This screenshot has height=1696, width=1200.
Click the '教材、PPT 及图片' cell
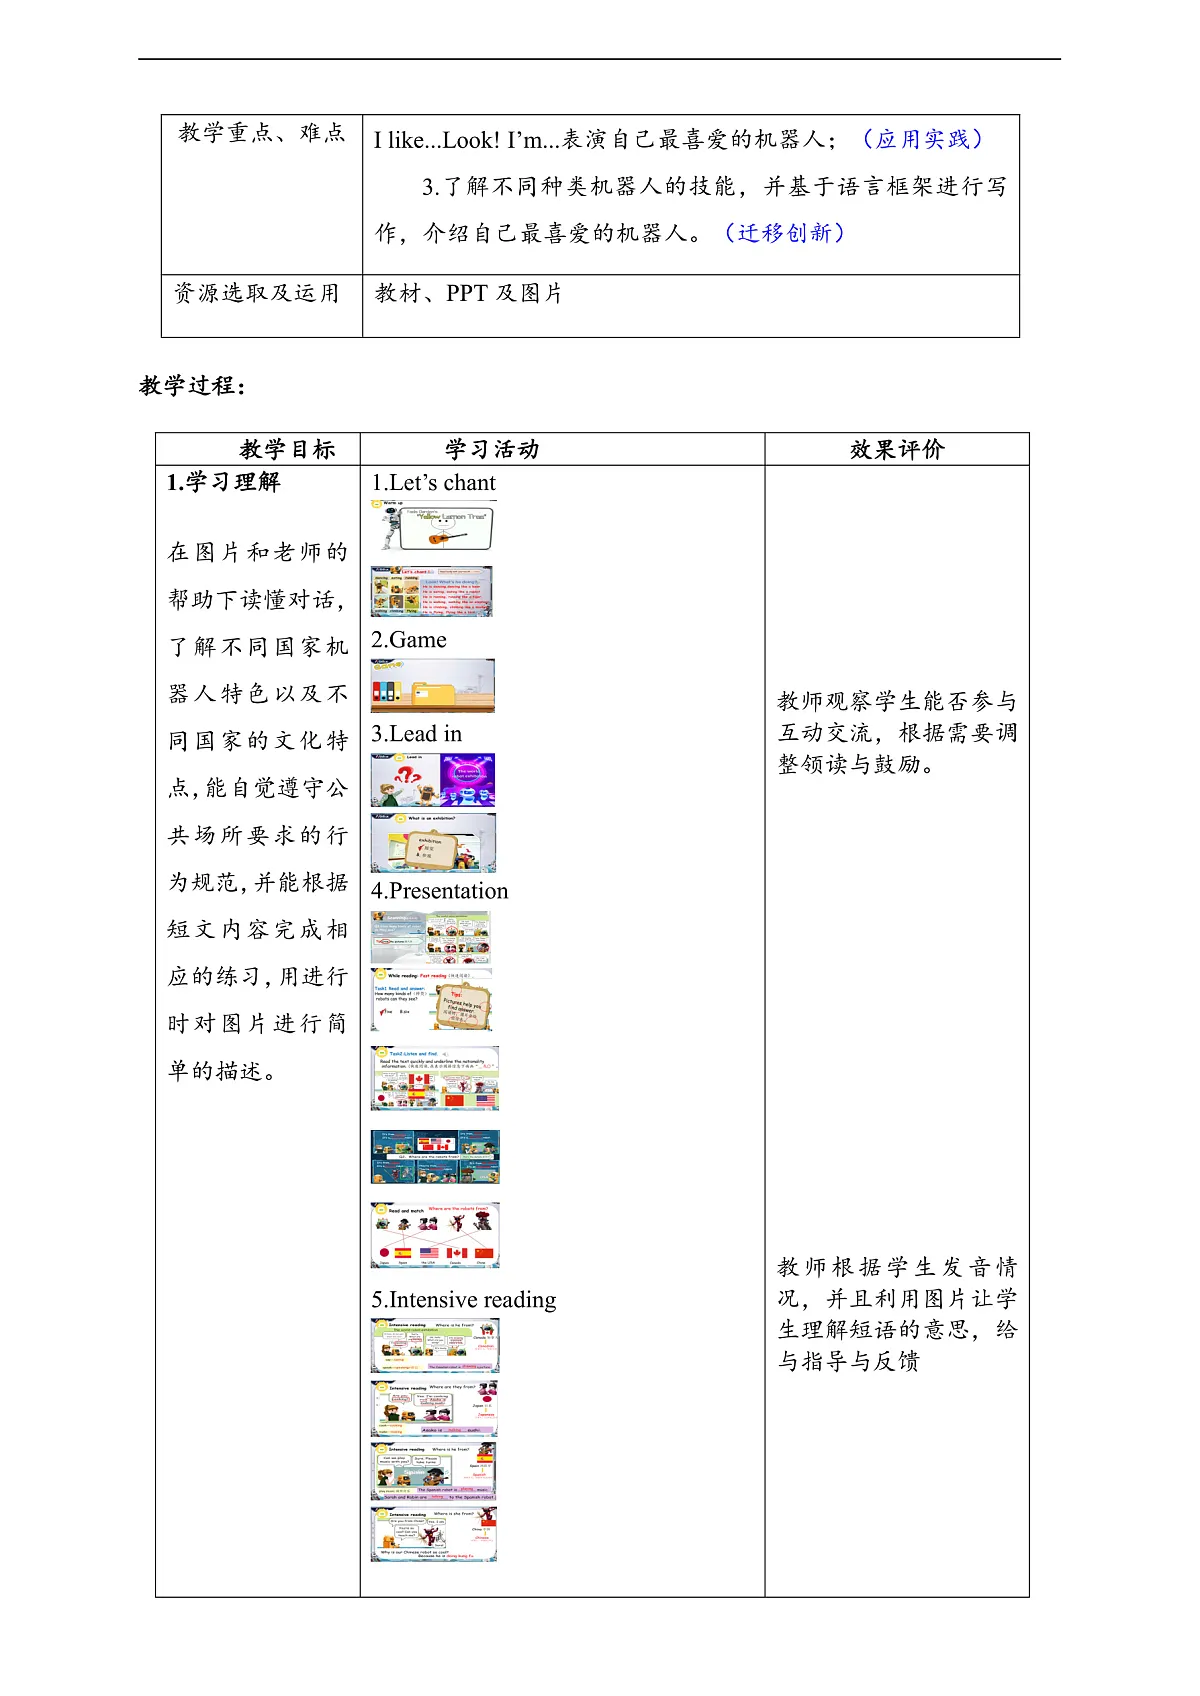(469, 293)
